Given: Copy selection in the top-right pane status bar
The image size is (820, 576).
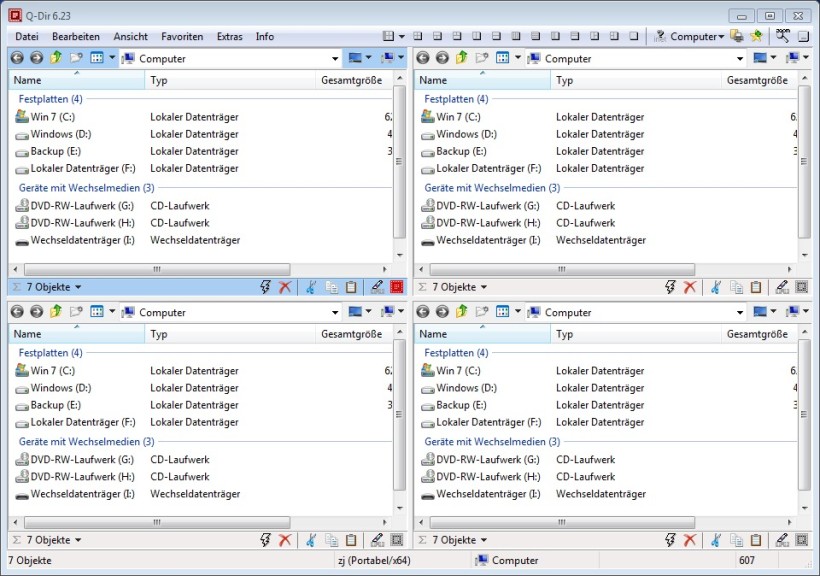Looking at the screenshot, I should coord(736,287).
